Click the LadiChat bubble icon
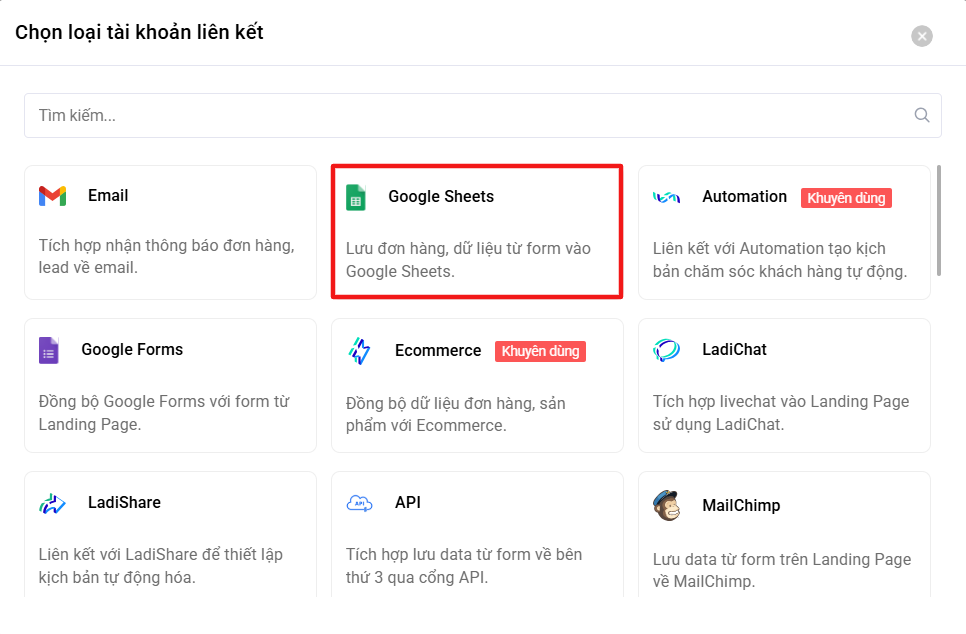 [x=667, y=350]
